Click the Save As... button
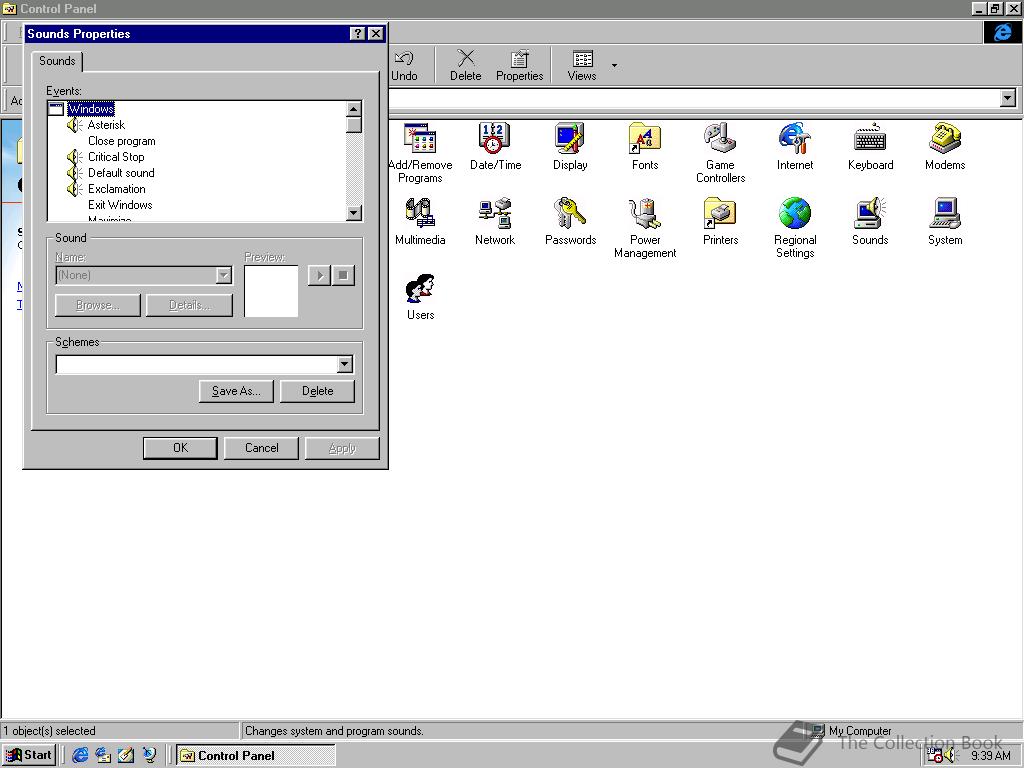Screen dimensions: 1024x768 point(236,391)
